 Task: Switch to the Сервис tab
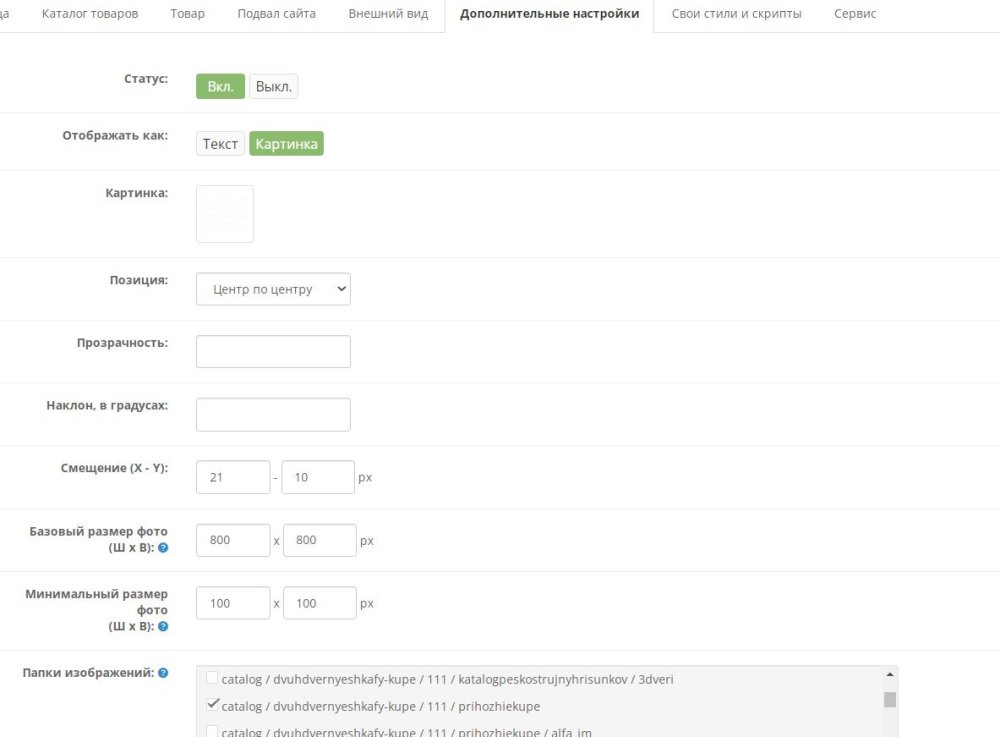pyautogui.click(x=855, y=13)
